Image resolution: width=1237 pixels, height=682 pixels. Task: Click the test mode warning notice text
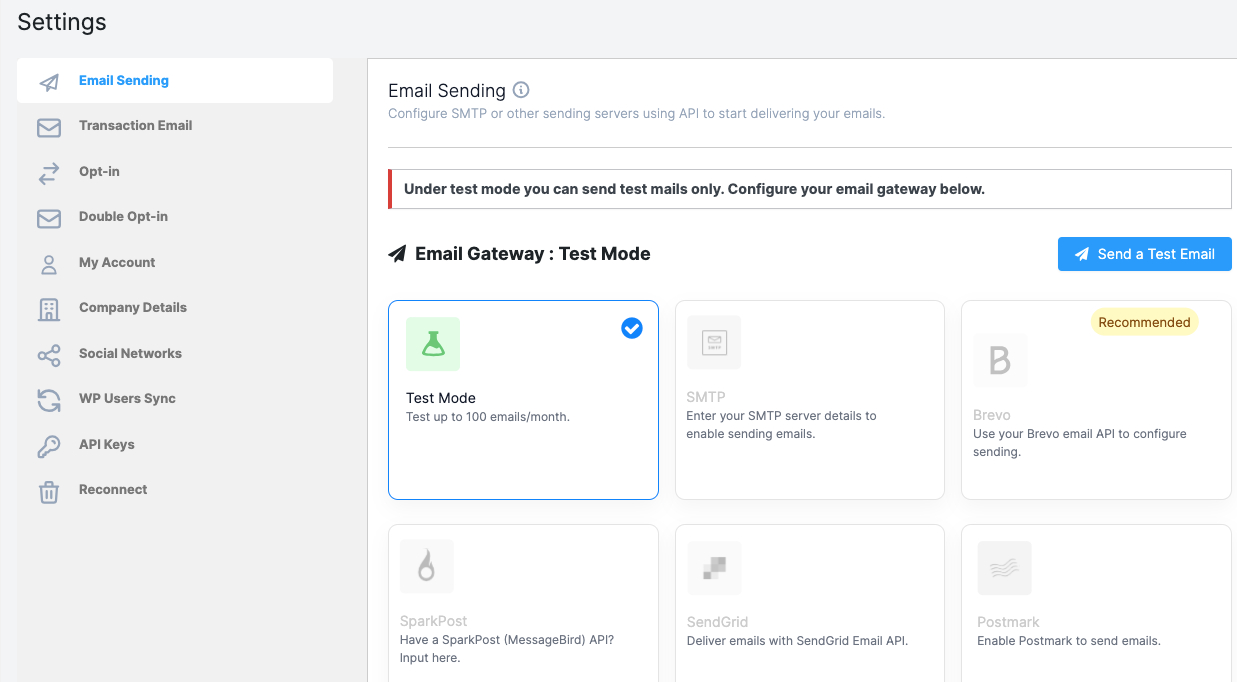(x=694, y=189)
